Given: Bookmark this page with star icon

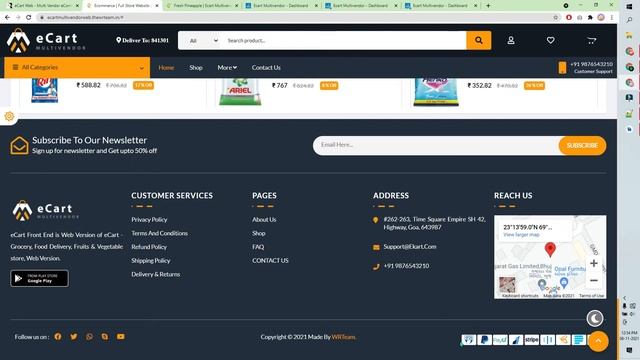Looking at the screenshot, I should coord(556,18).
